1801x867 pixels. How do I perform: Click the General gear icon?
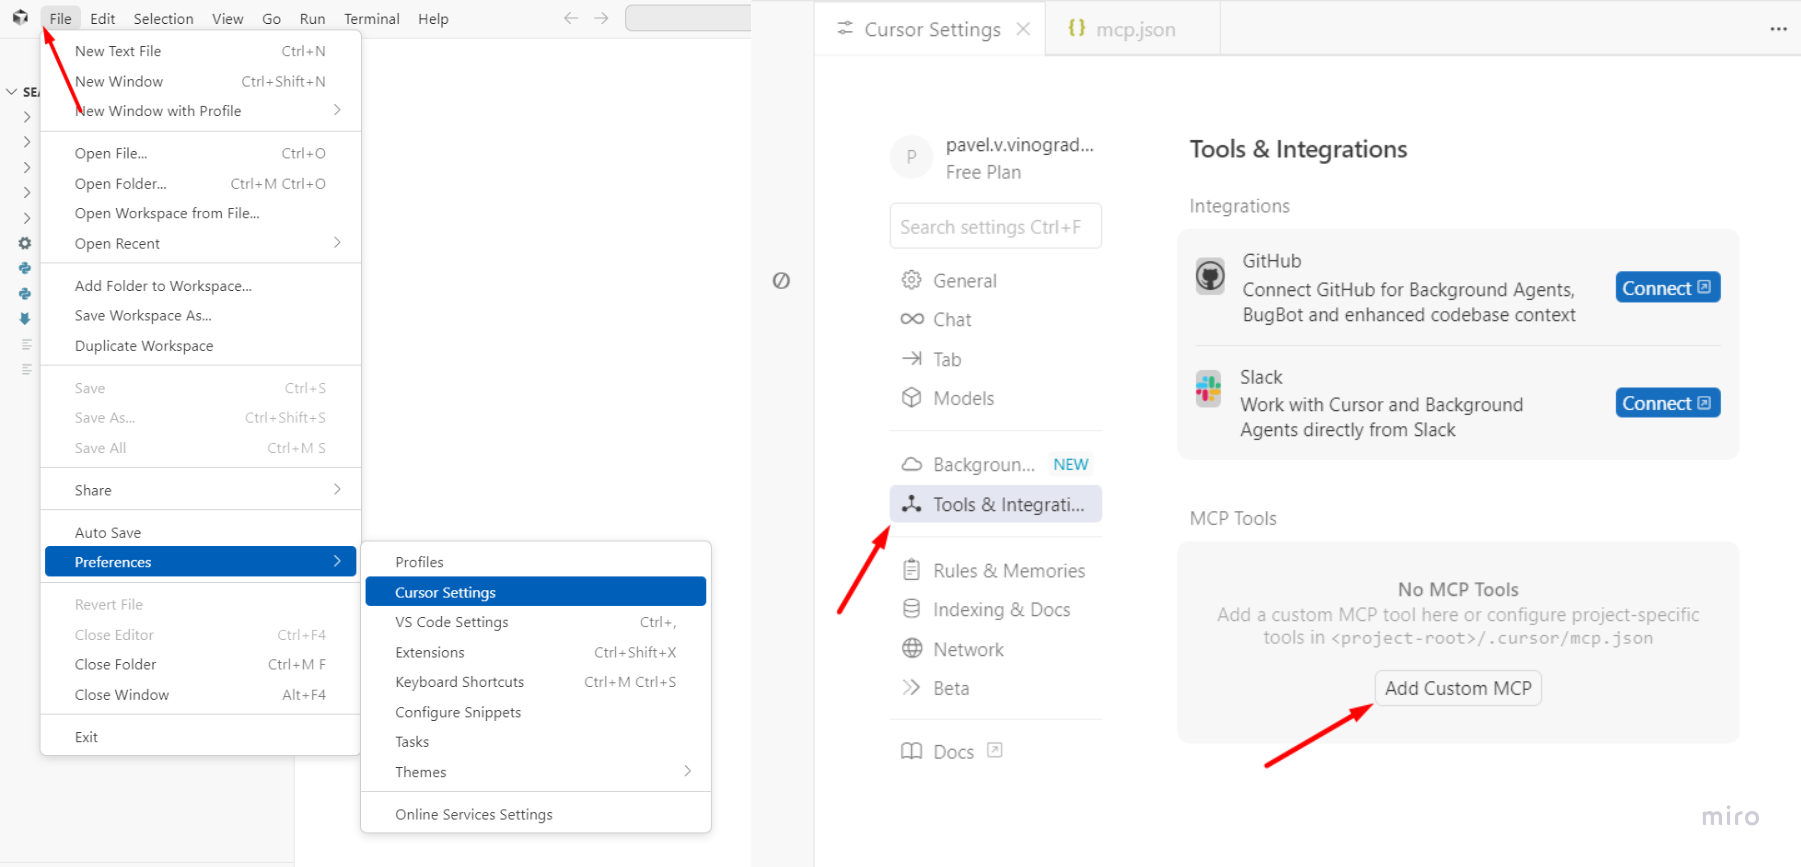coord(911,280)
